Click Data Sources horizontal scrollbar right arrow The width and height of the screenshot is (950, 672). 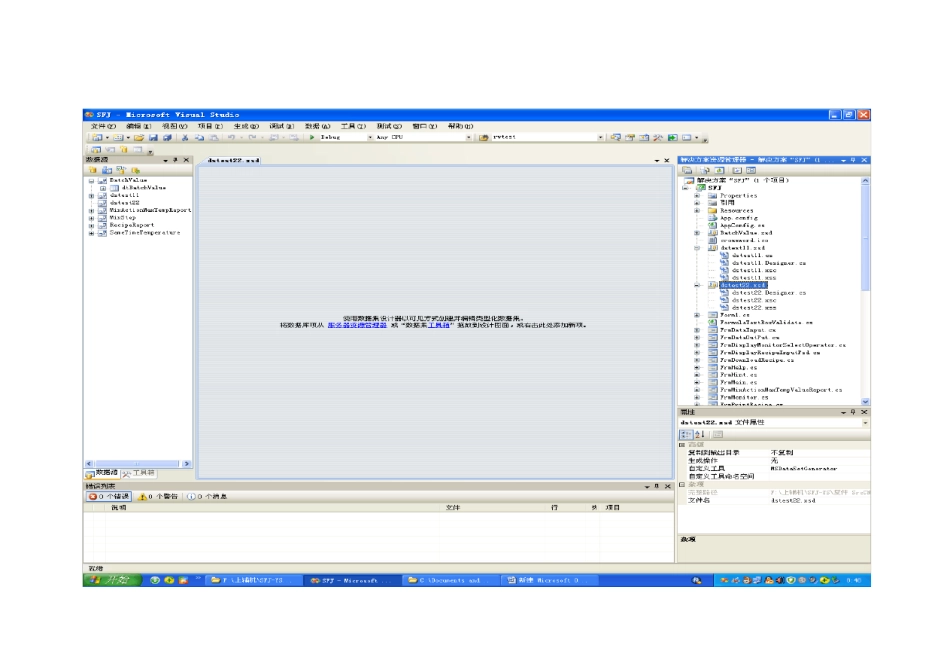[x=187, y=464]
